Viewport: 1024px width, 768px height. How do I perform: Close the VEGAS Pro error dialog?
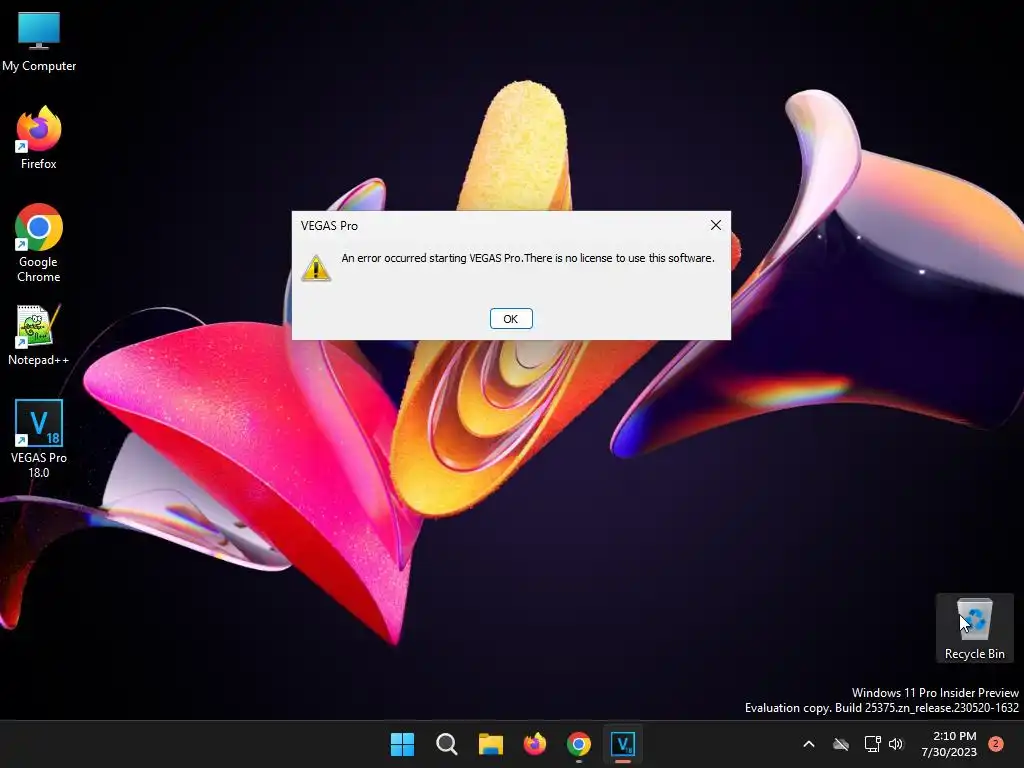click(x=716, y=225)
